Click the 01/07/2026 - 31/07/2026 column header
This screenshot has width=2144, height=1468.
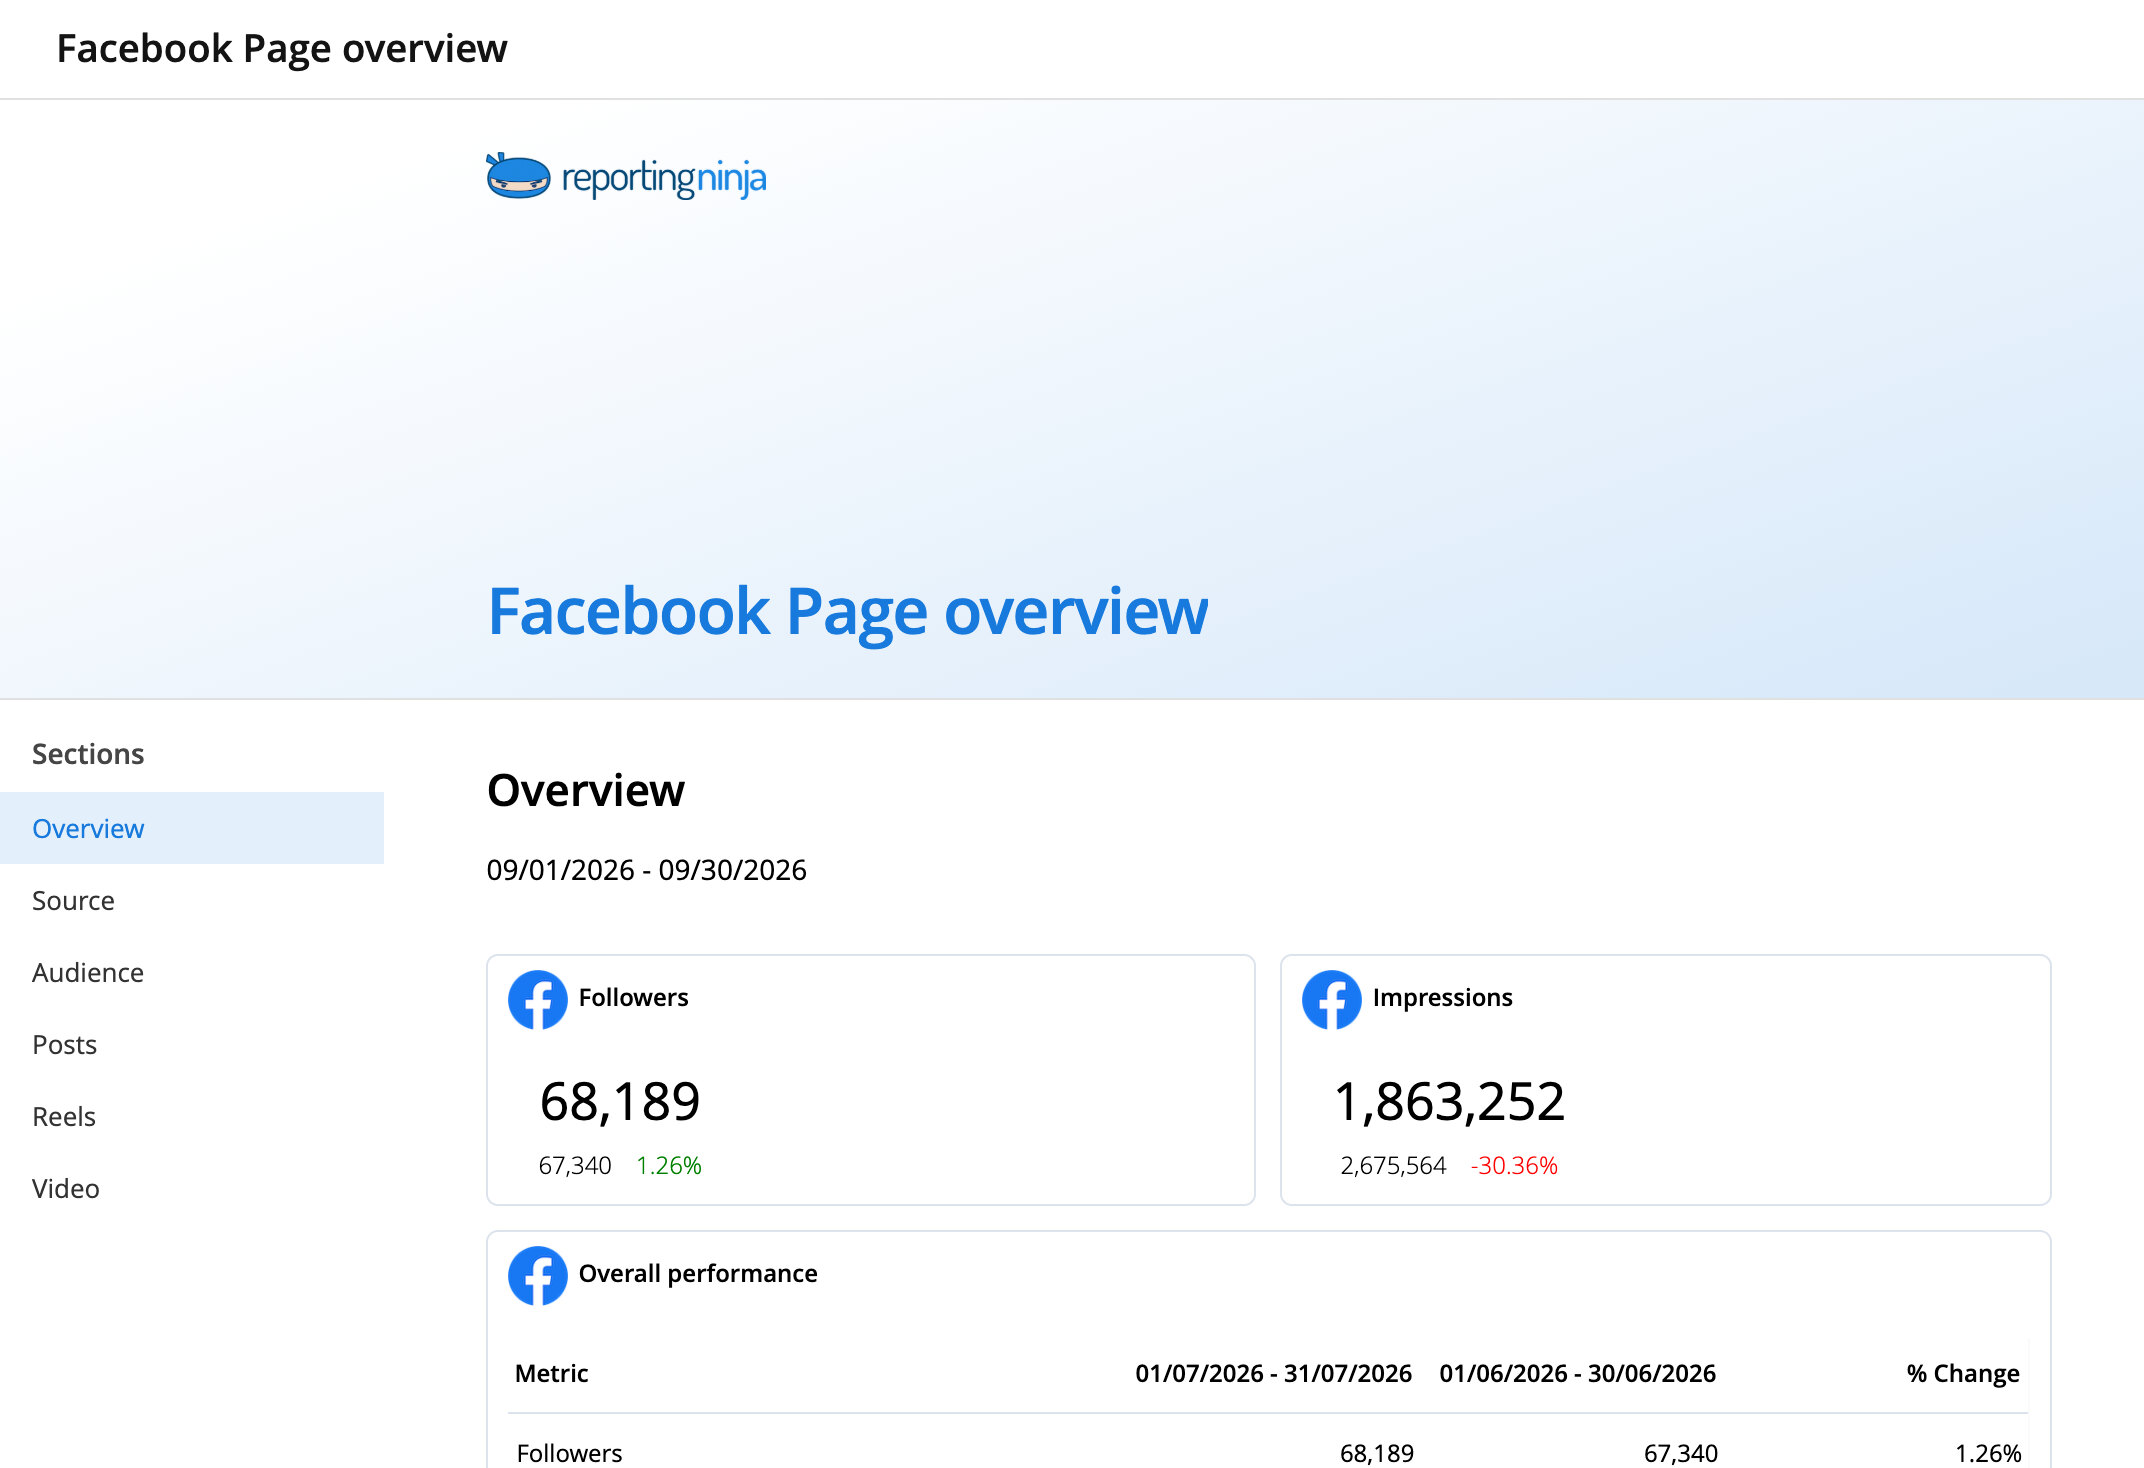(1273, 1373)
